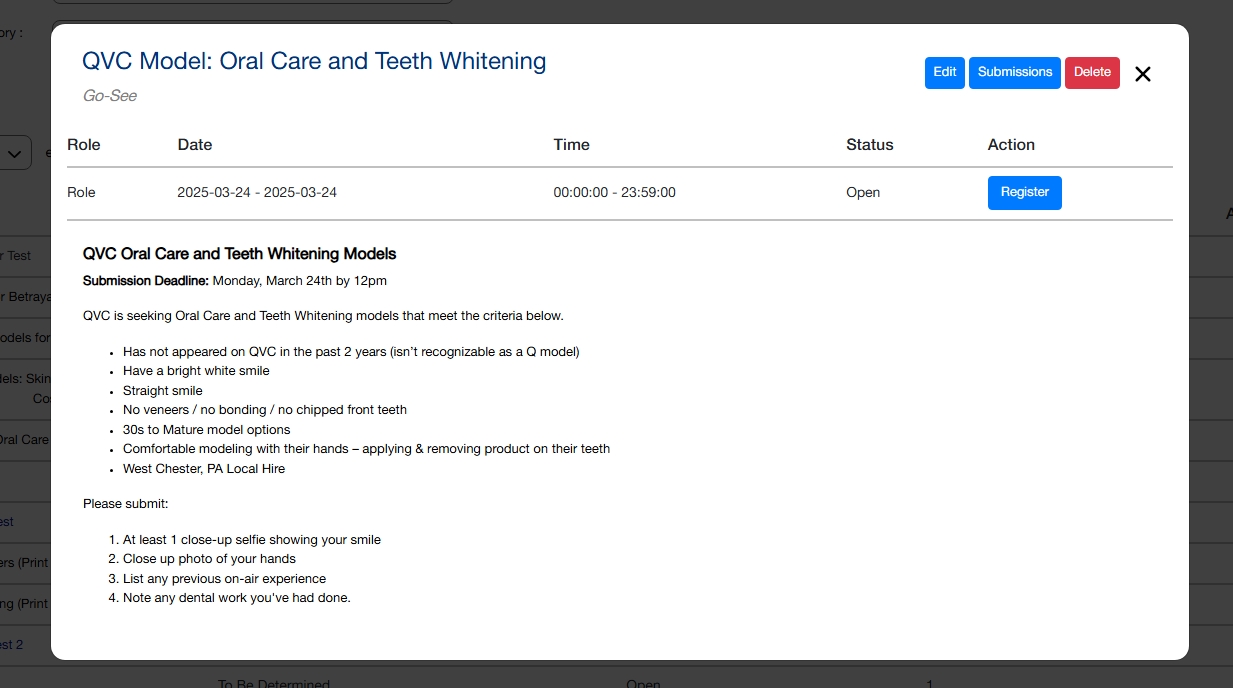Screen dimensions: 1233x688
Task: Click the bullet 'Comfortable modeling with their hands'
Action: click(x=366, y=449)
